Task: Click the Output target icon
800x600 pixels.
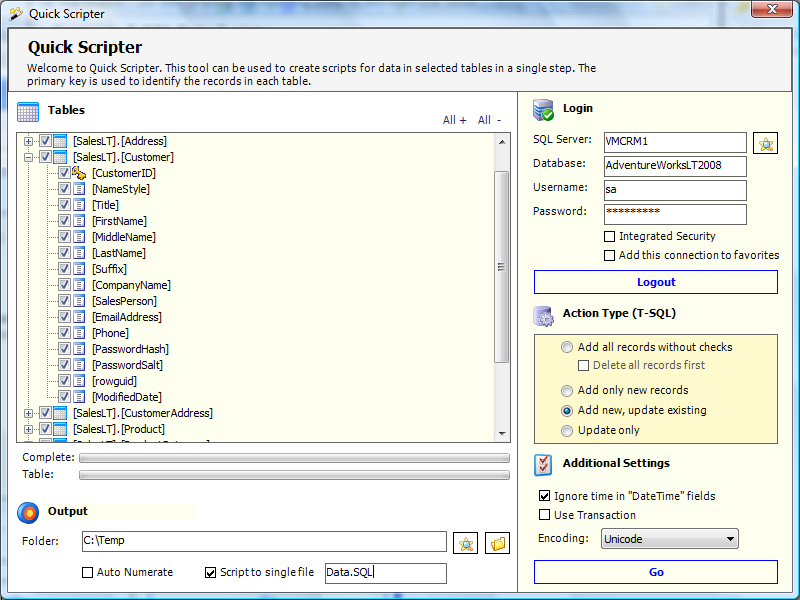Action: 28,513
